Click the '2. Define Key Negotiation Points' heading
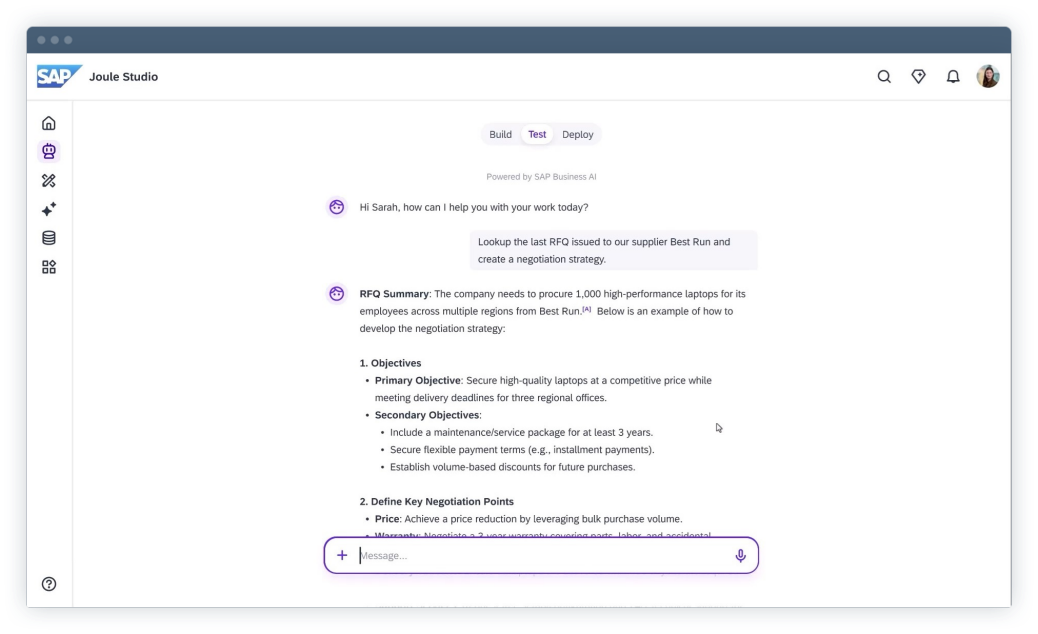 coord(436,502)
